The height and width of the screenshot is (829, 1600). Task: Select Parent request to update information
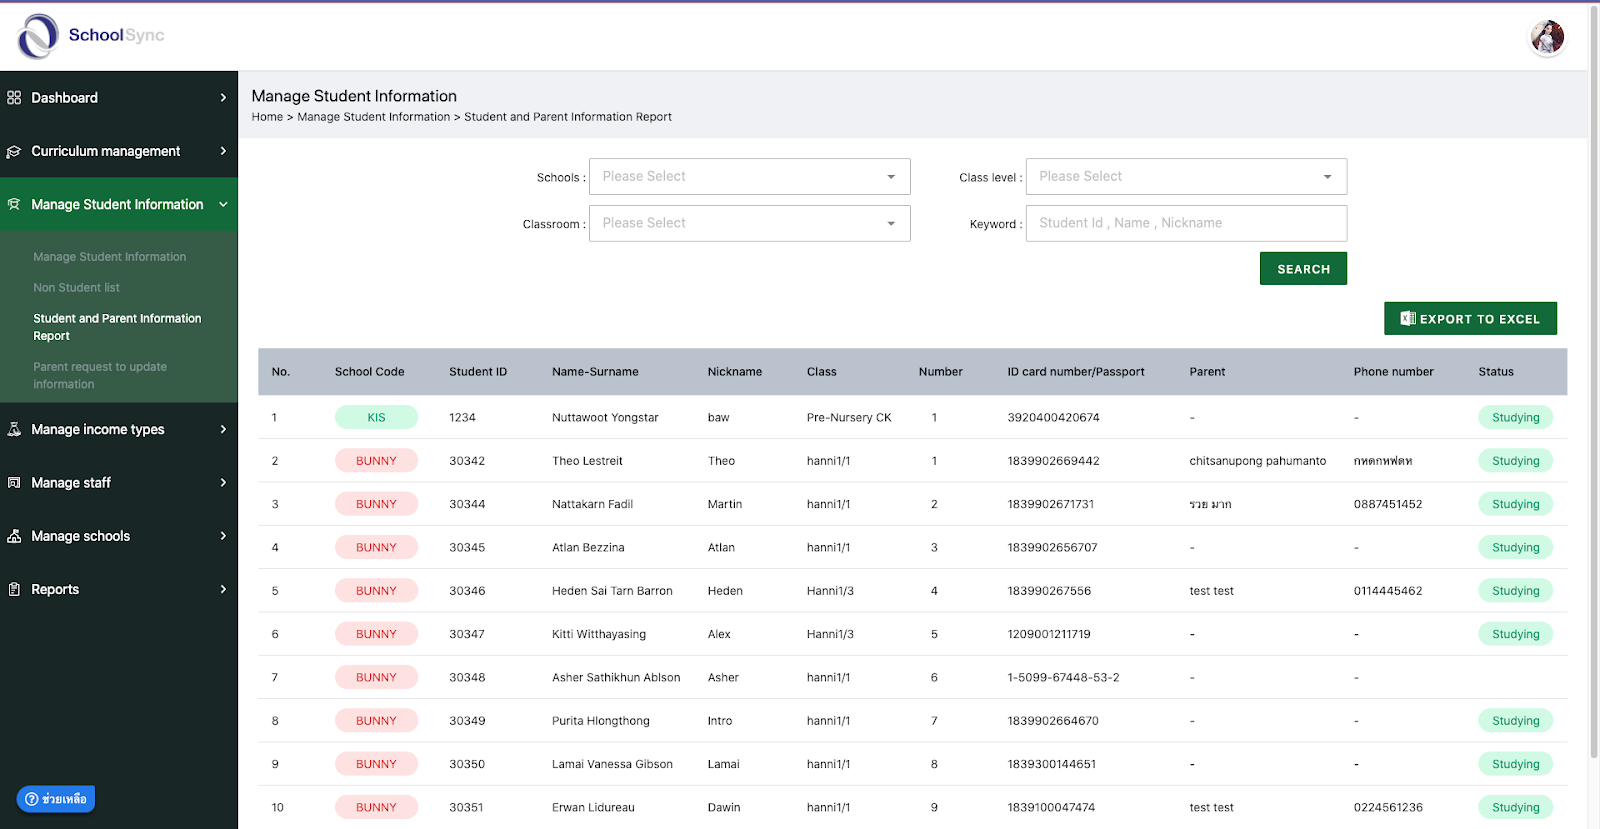click(x=100, y=375)
